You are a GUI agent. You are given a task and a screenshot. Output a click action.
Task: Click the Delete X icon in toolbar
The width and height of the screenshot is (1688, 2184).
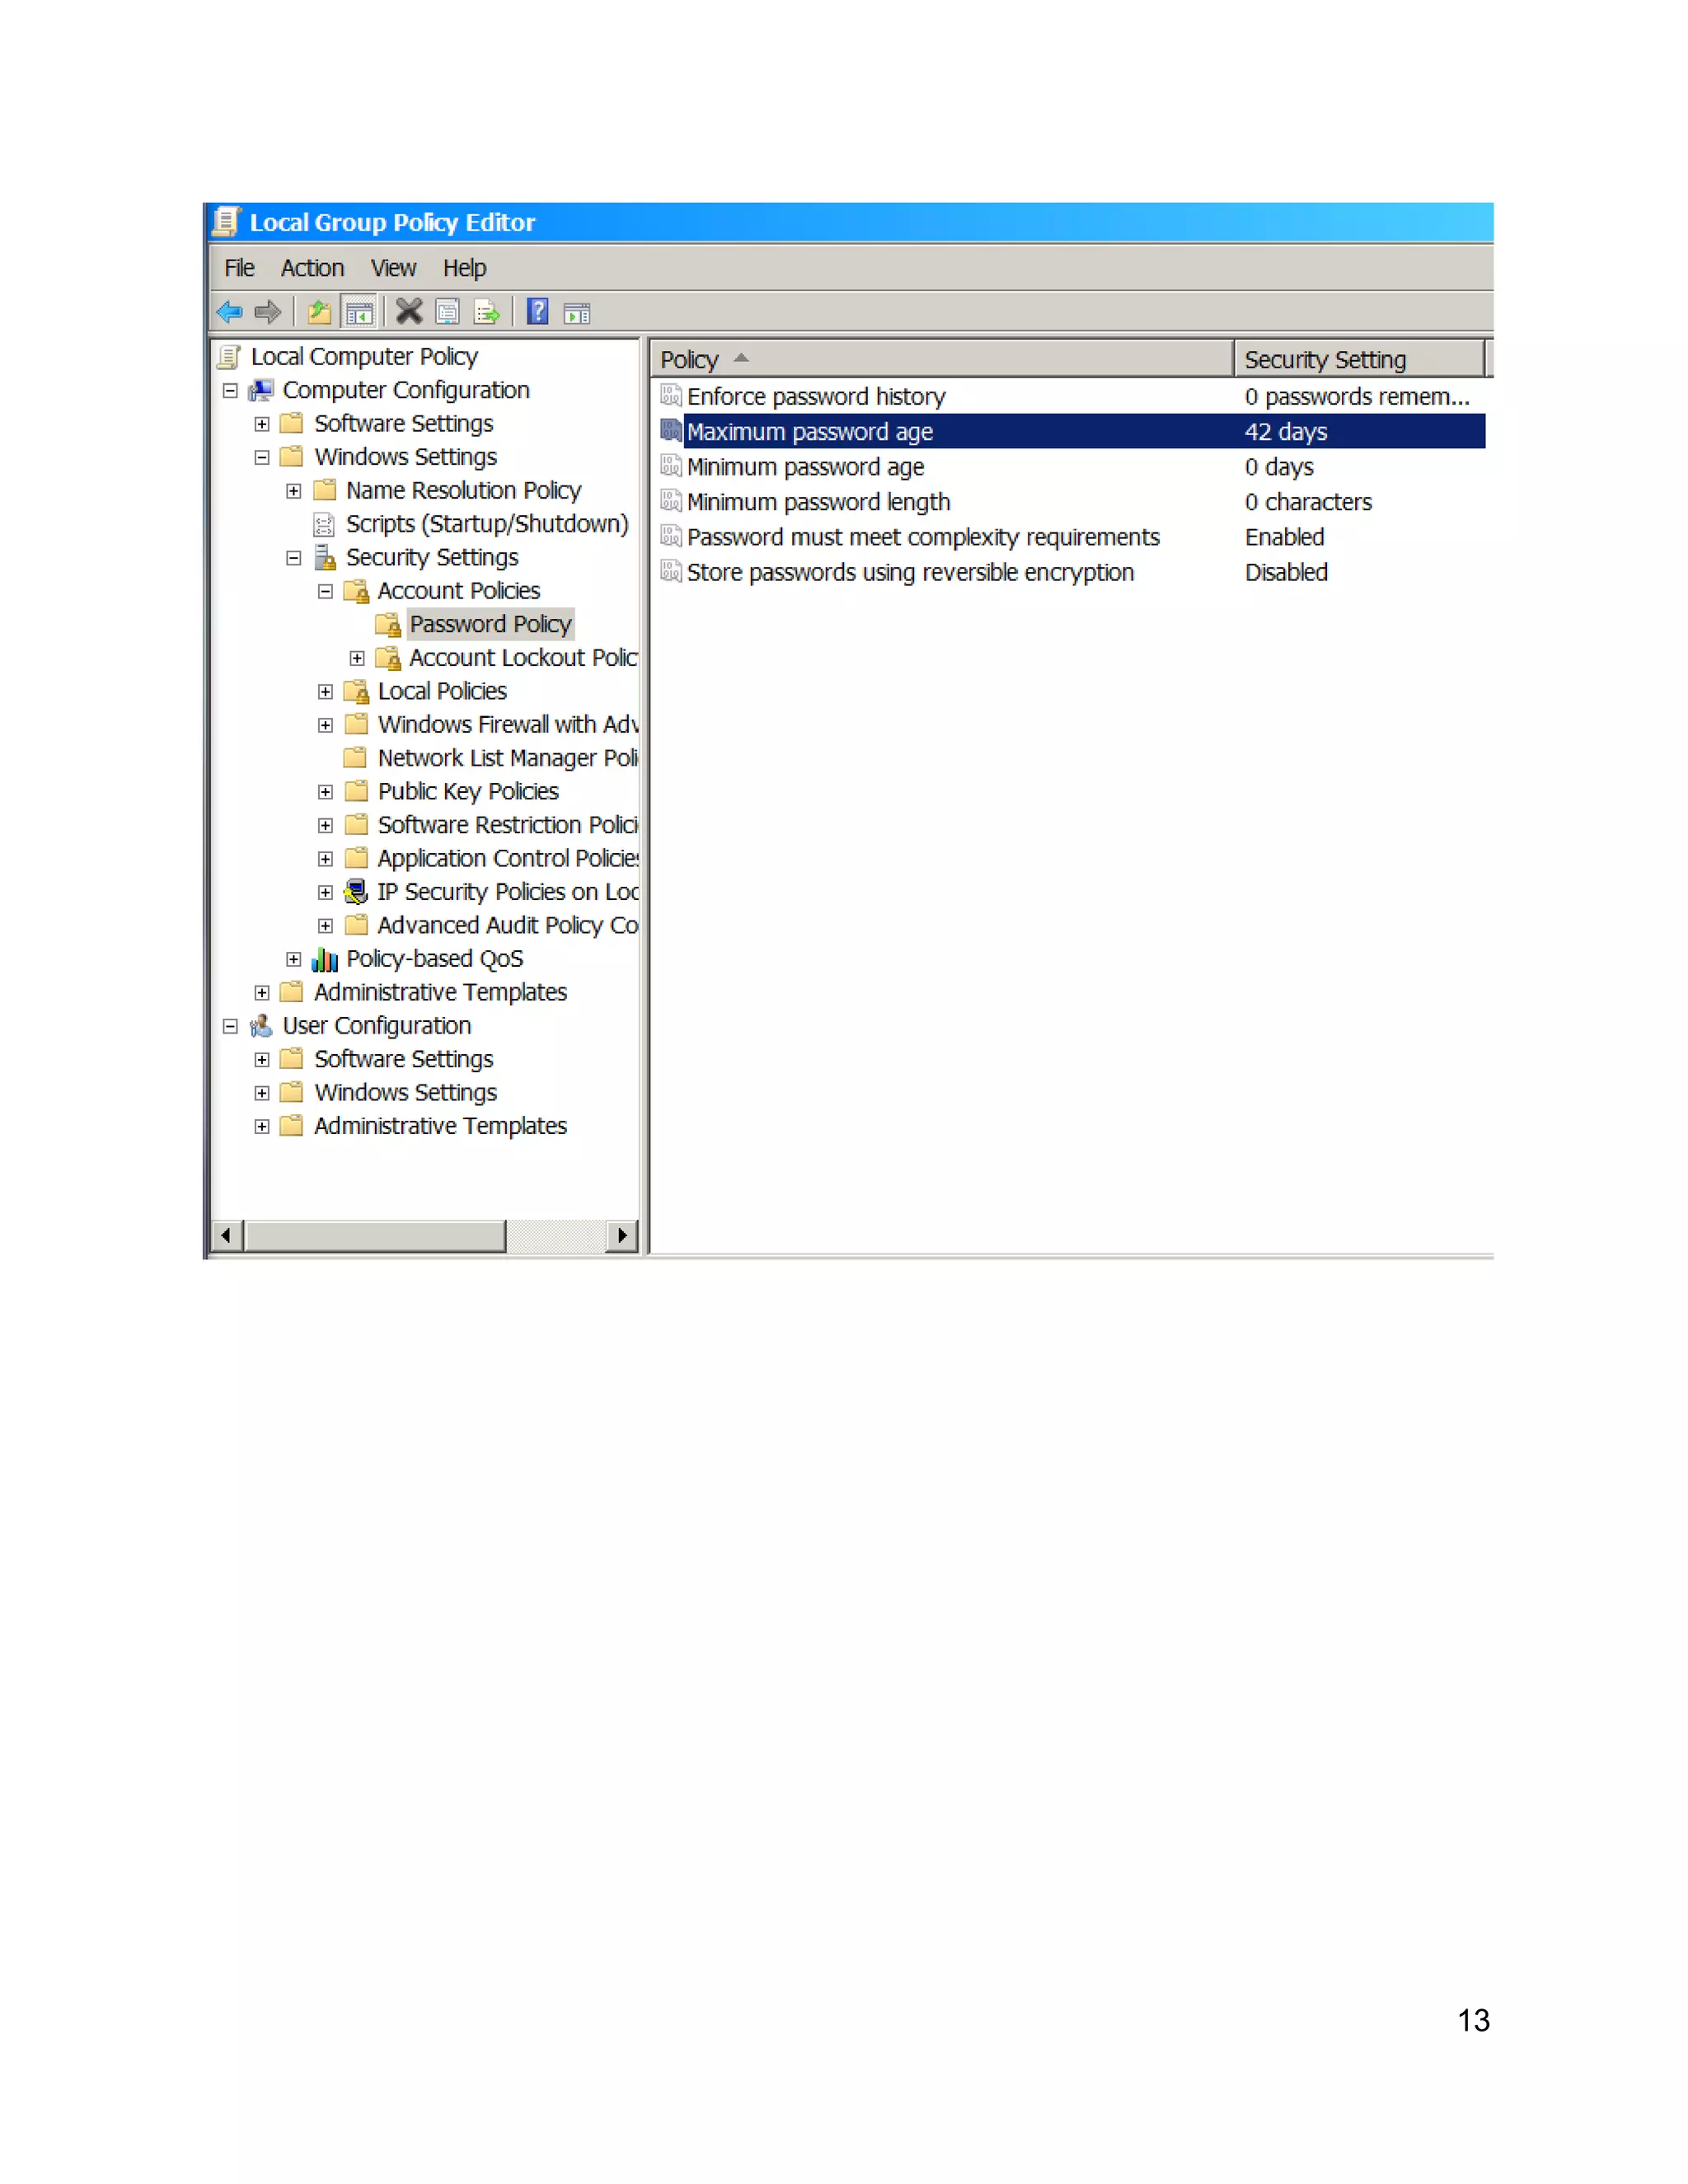tap(408, 313)
